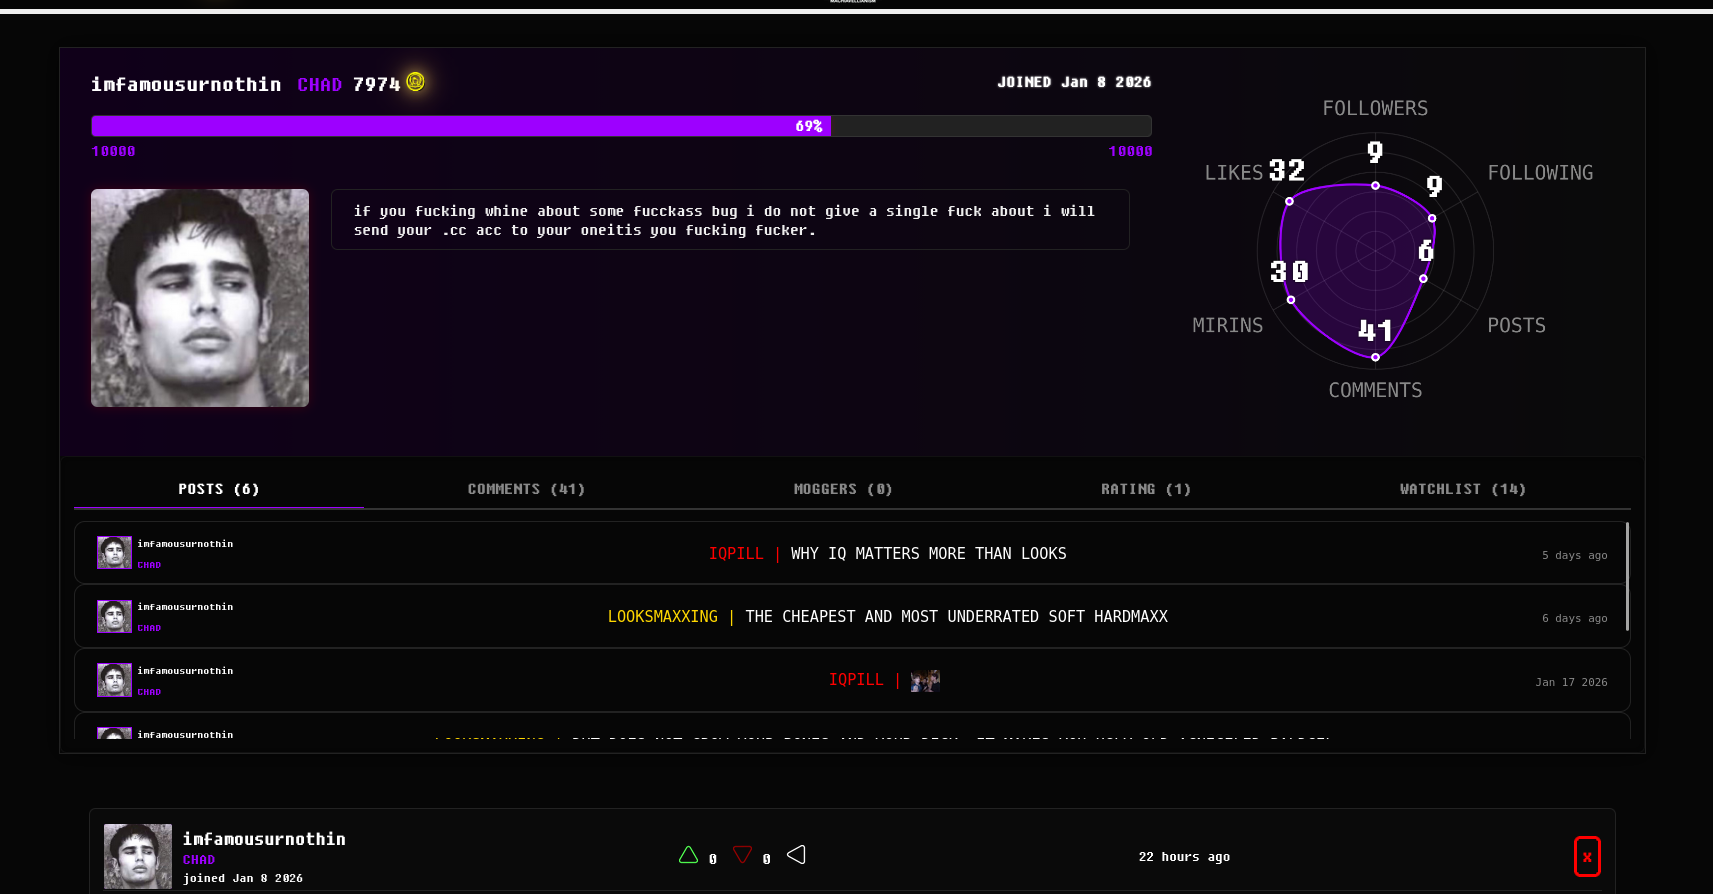
Task: Open the MOGGERS (0) tab
Action: pos(842,489)
